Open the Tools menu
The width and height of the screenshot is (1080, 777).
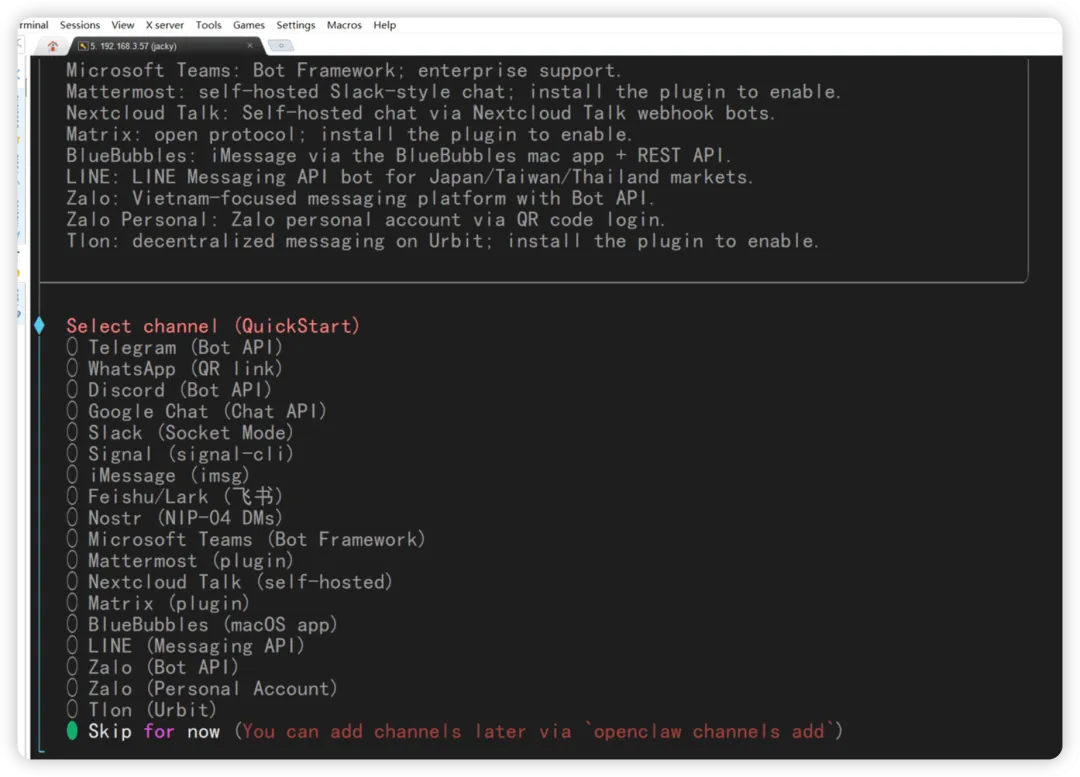pyautogui.click(x=209, y=25)
